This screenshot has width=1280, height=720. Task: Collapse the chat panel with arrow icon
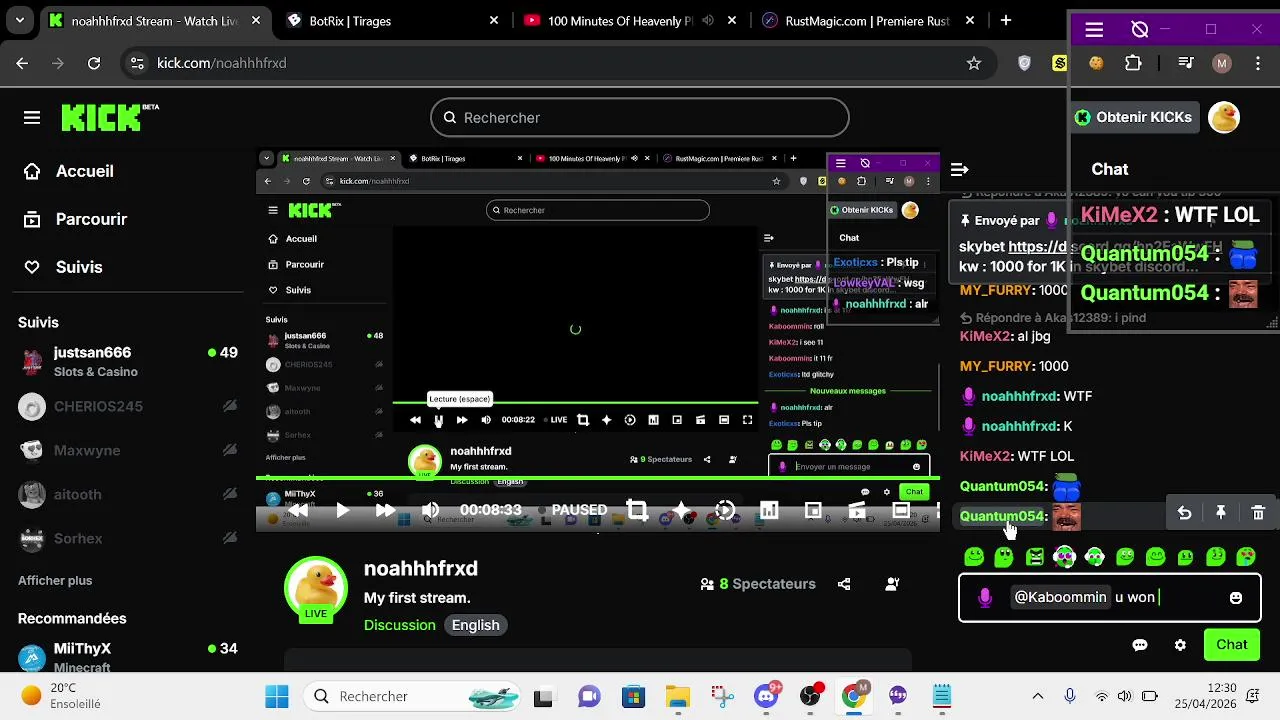(x=959, y=170)
